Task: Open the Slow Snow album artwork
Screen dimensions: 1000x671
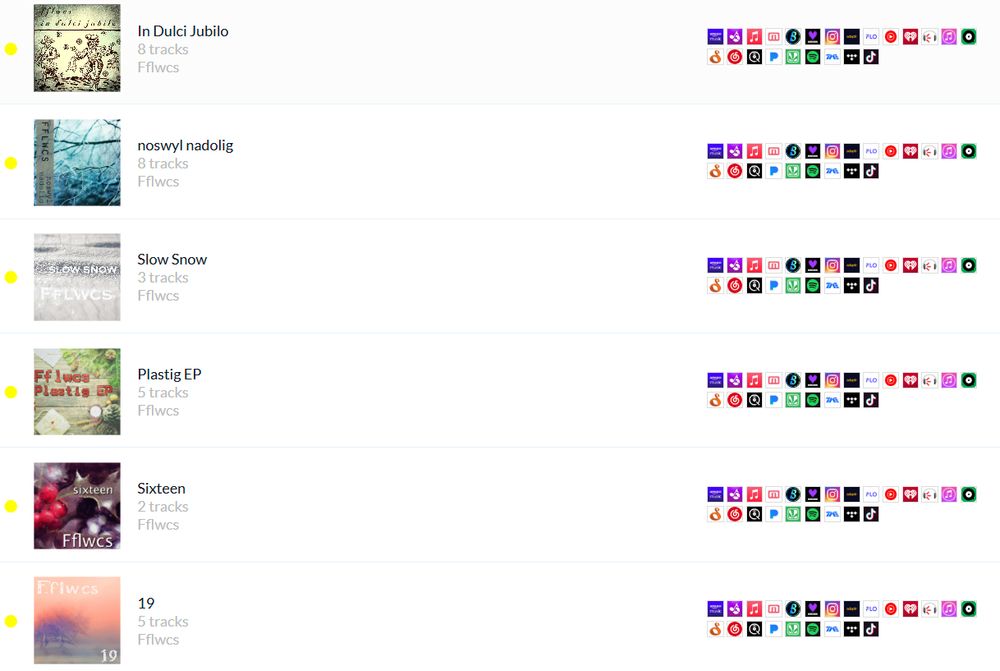Action: pyautogui.click(x=77, y=277)
